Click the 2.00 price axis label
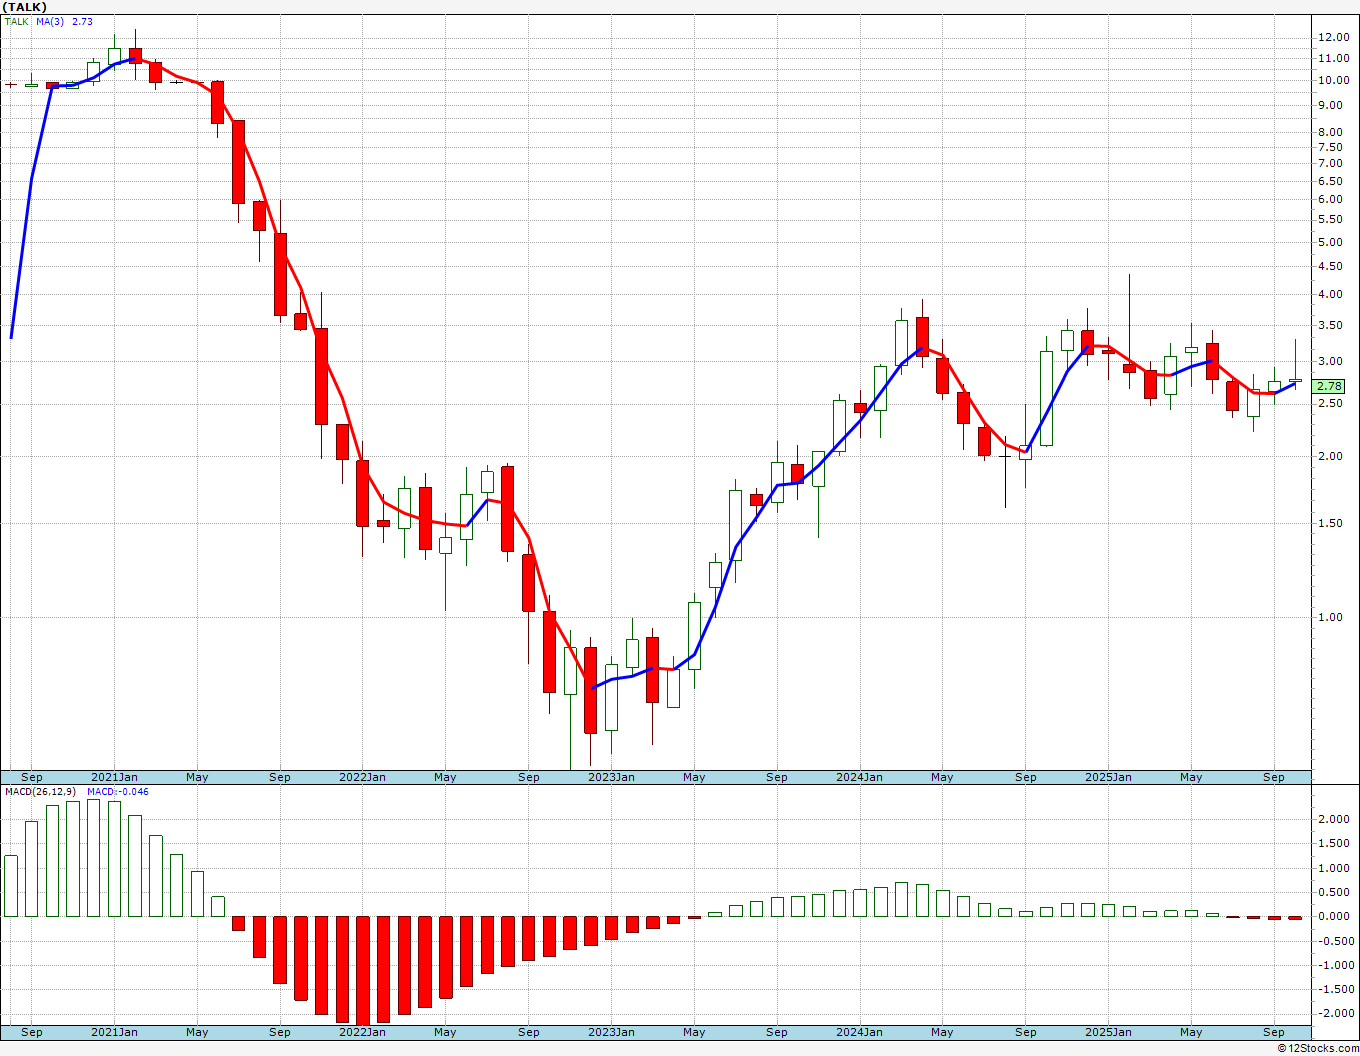The height and width of the screenshot is (1056, 1360). tap(1330, 456)
